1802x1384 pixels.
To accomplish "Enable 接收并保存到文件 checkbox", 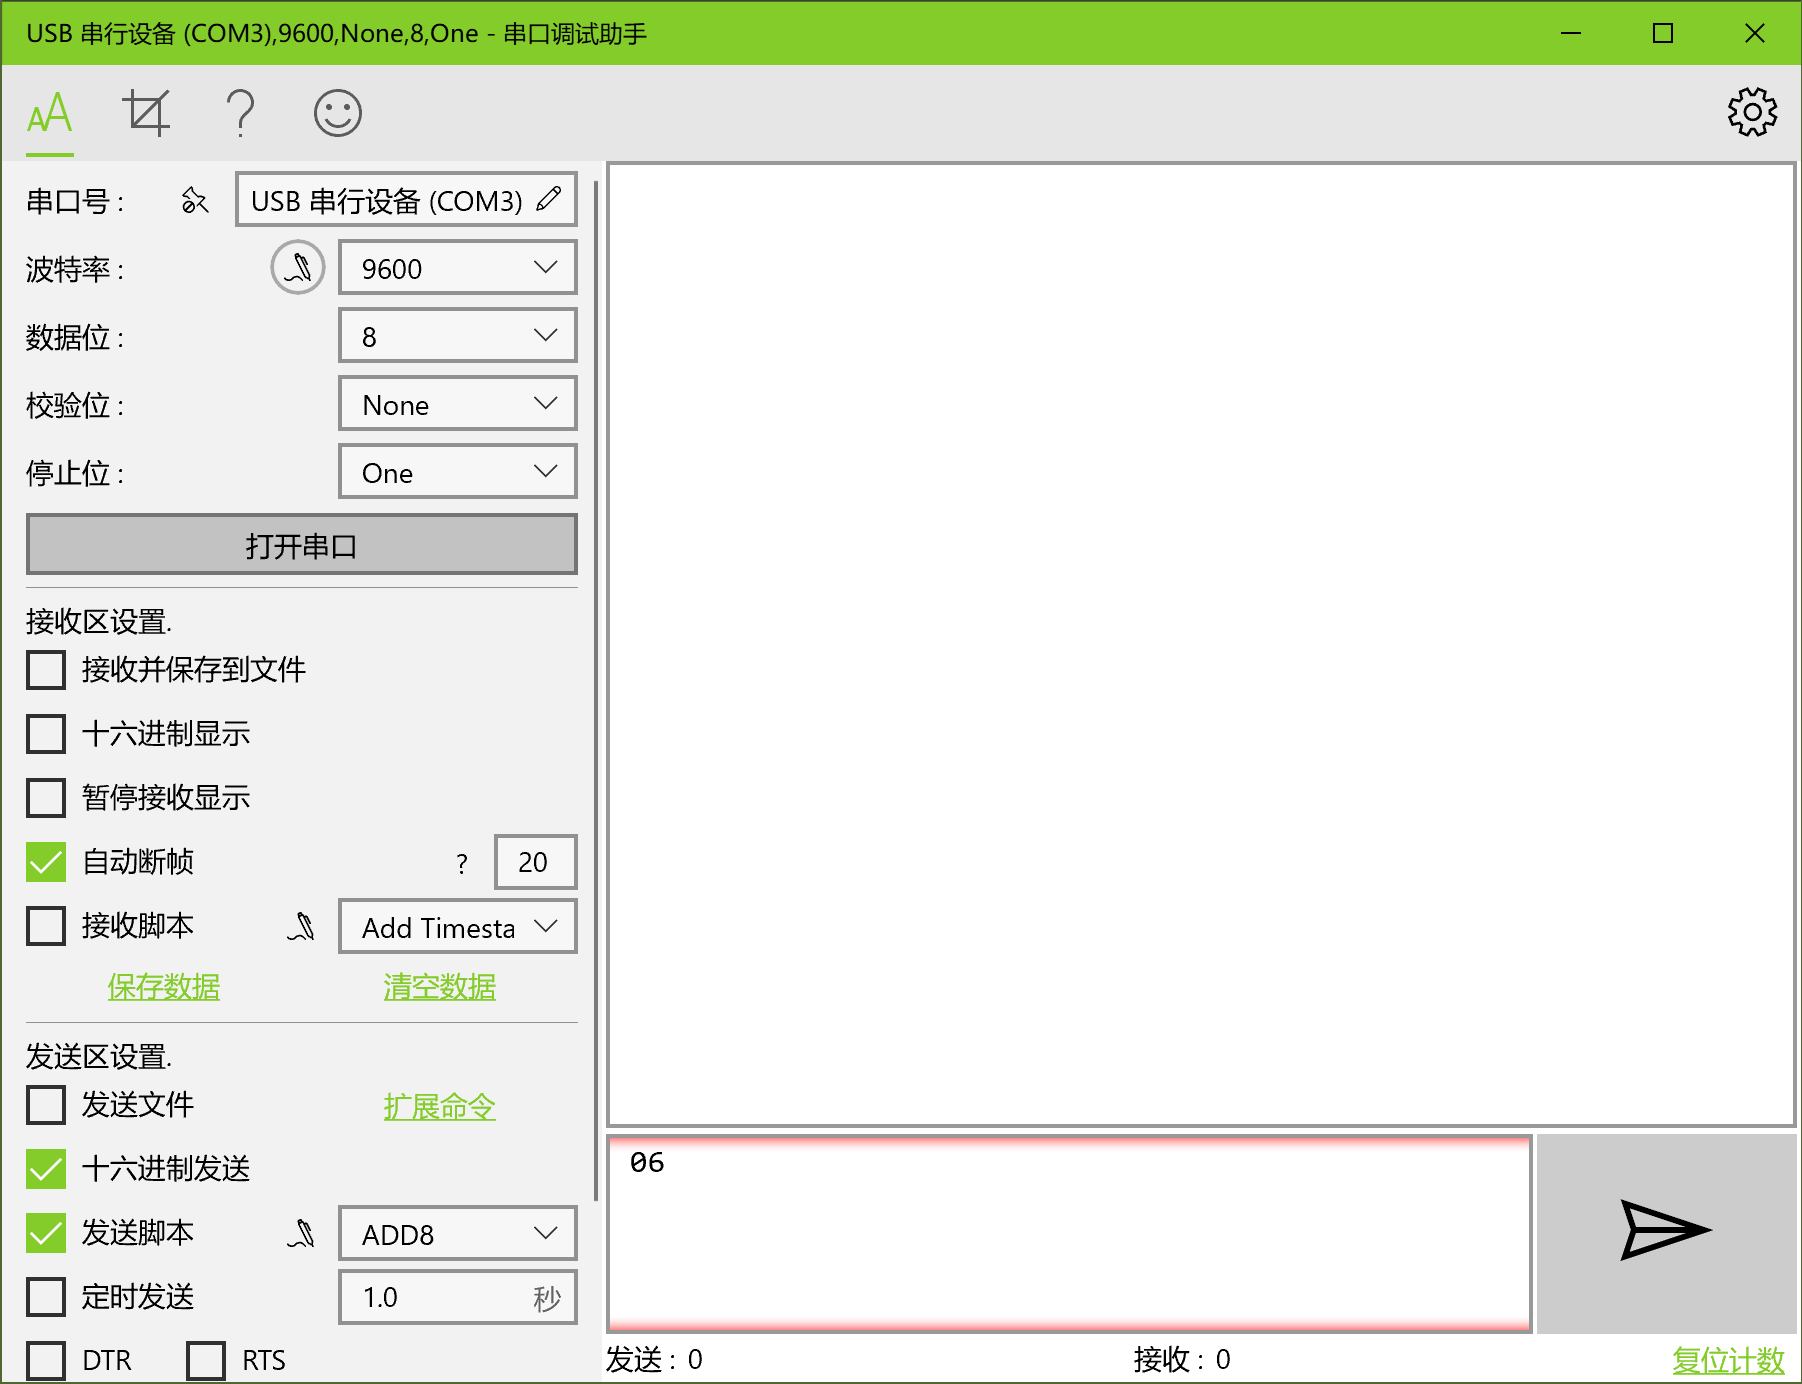I will click(46, 670).
